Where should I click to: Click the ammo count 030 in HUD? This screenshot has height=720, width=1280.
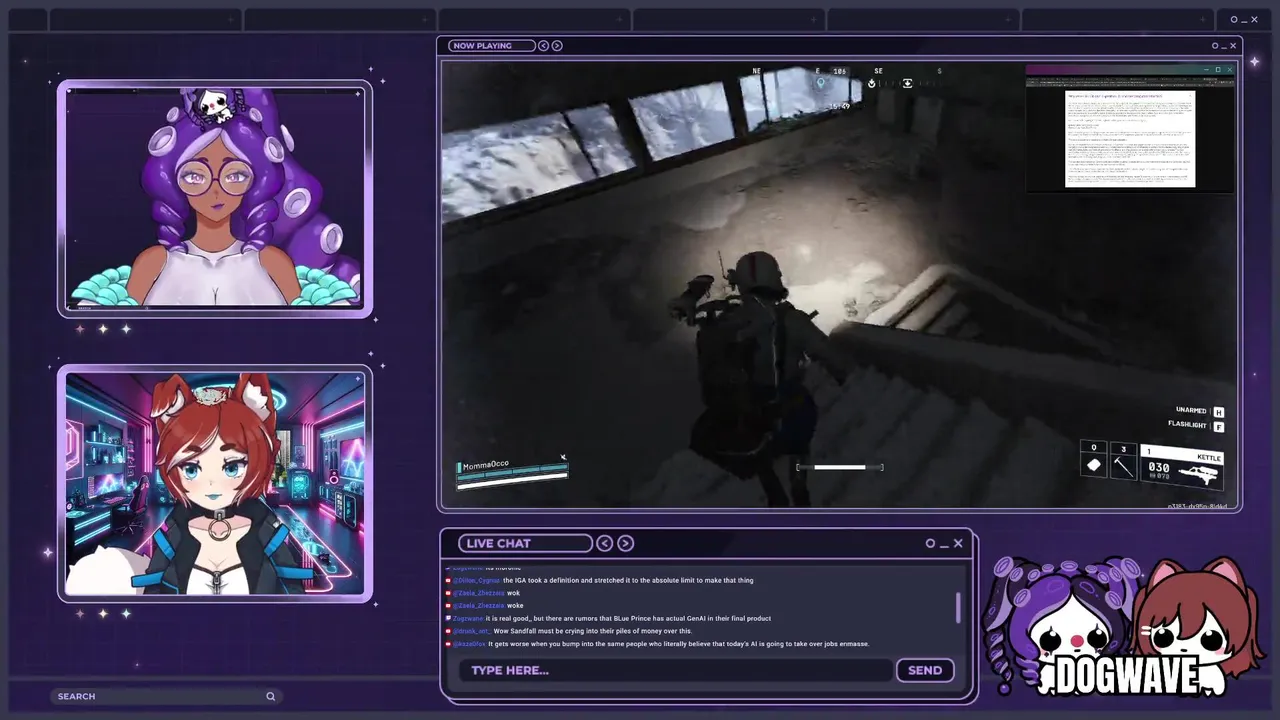pyautogui.click(x=1159, y=467)
